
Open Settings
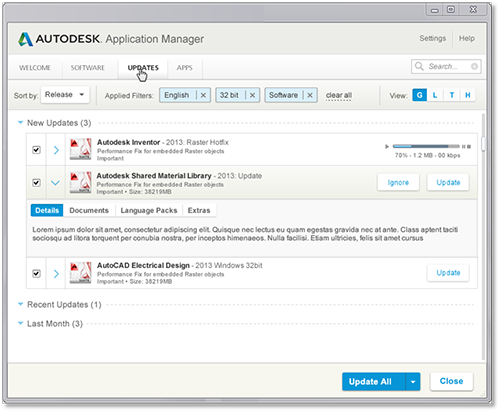click(432, 38)
